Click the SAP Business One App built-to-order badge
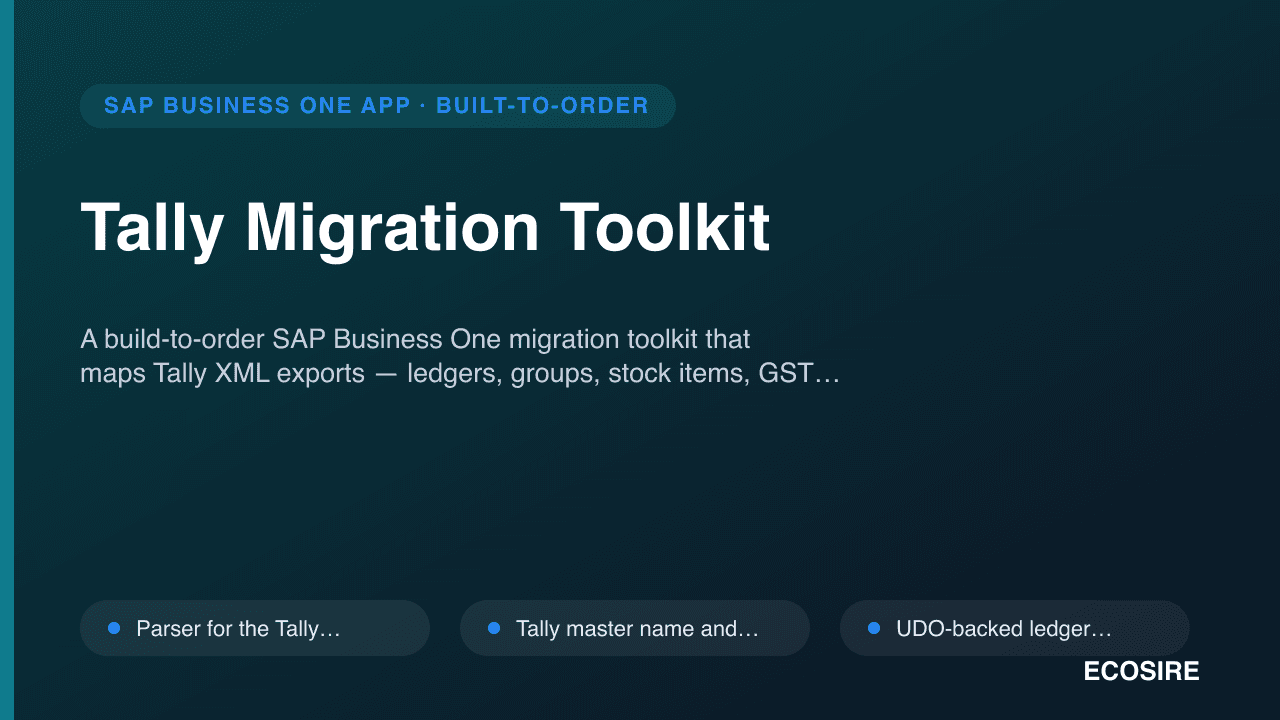 pos(377,106)
